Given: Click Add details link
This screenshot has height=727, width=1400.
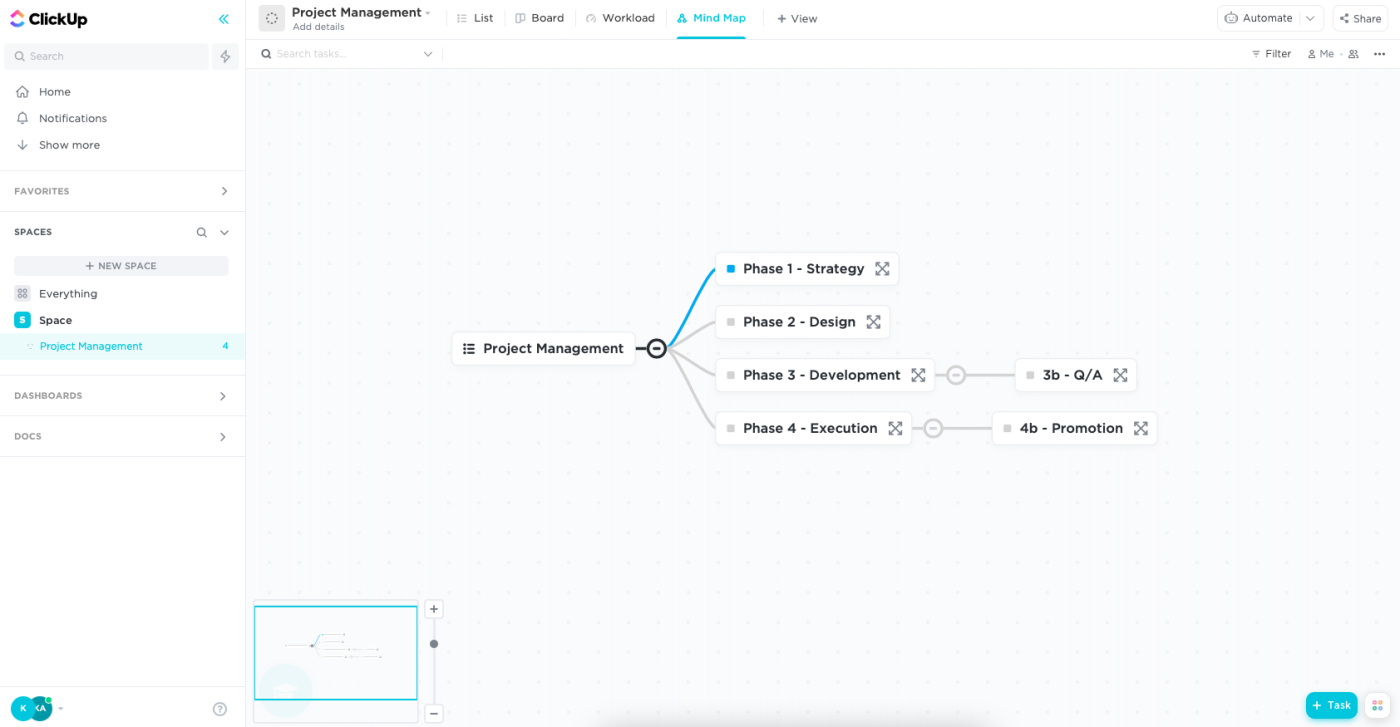Looking at the screenshot, I should tap(318, 27).
